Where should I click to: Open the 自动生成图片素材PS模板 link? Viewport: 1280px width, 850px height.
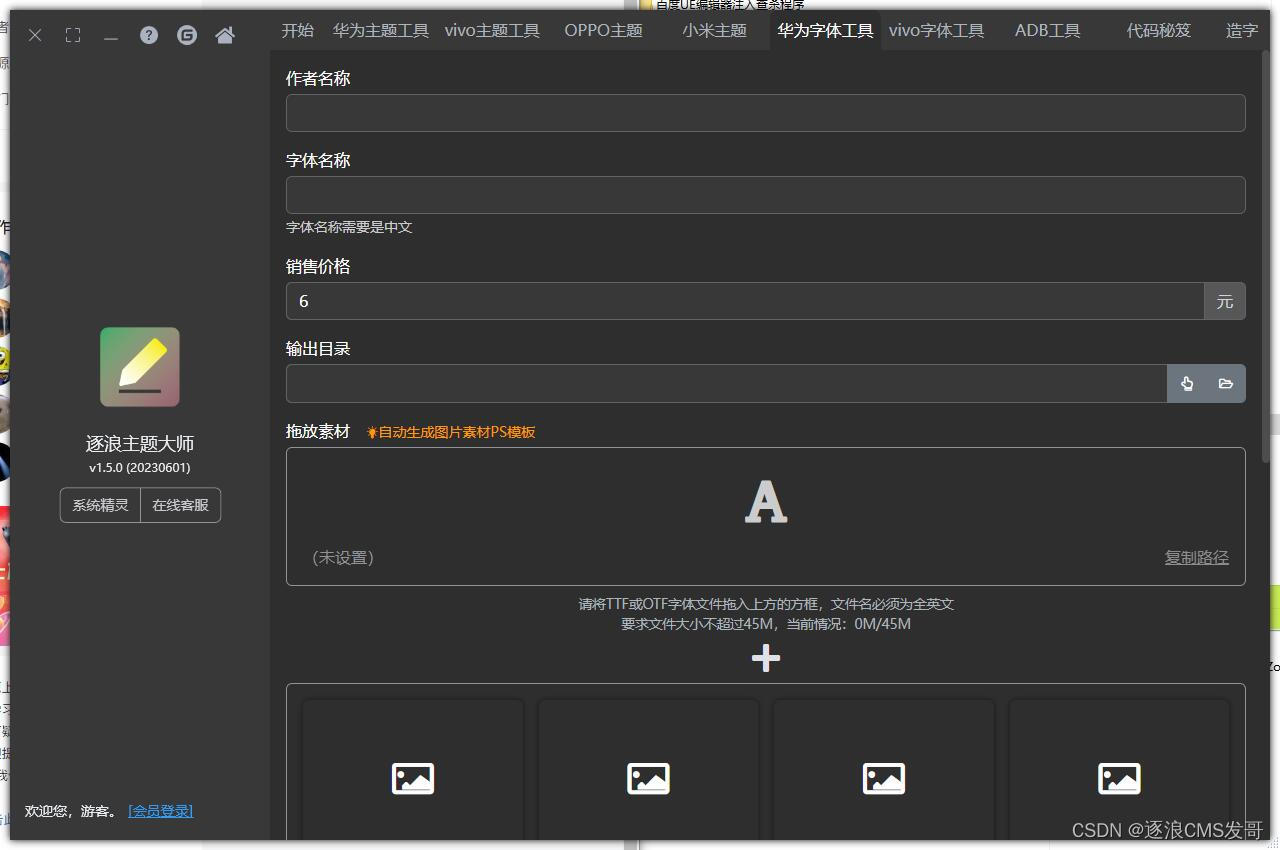pos(451,432)
